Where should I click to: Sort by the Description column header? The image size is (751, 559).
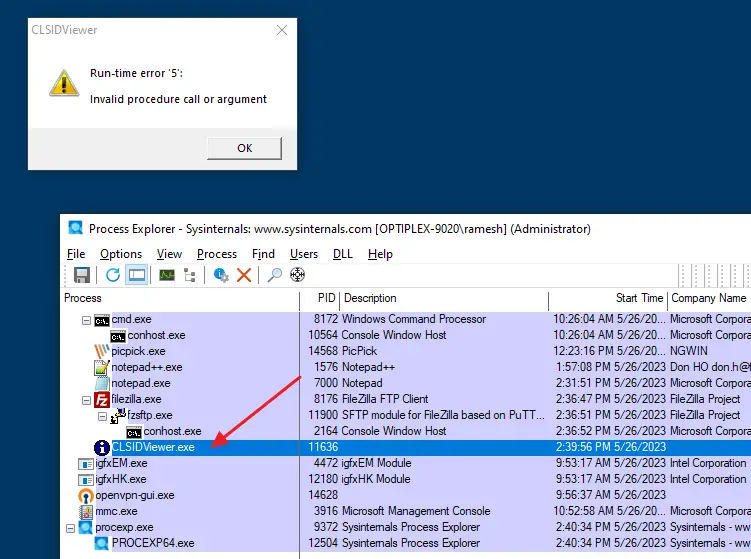pos(444,298)
